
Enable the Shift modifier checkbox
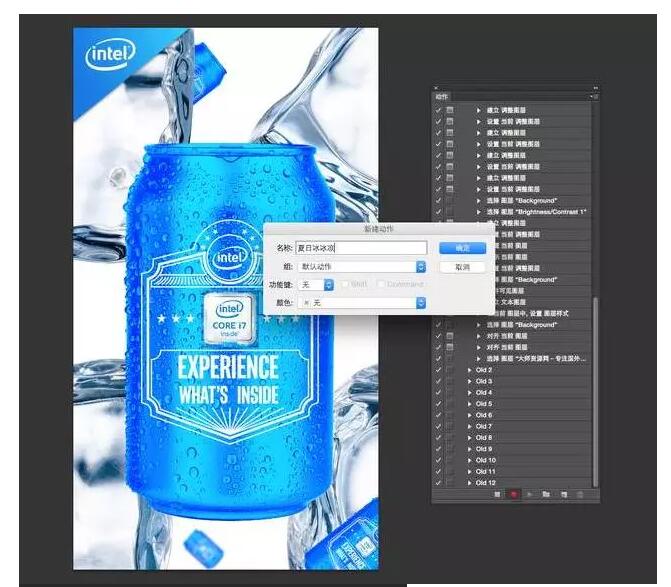(343, 284)
